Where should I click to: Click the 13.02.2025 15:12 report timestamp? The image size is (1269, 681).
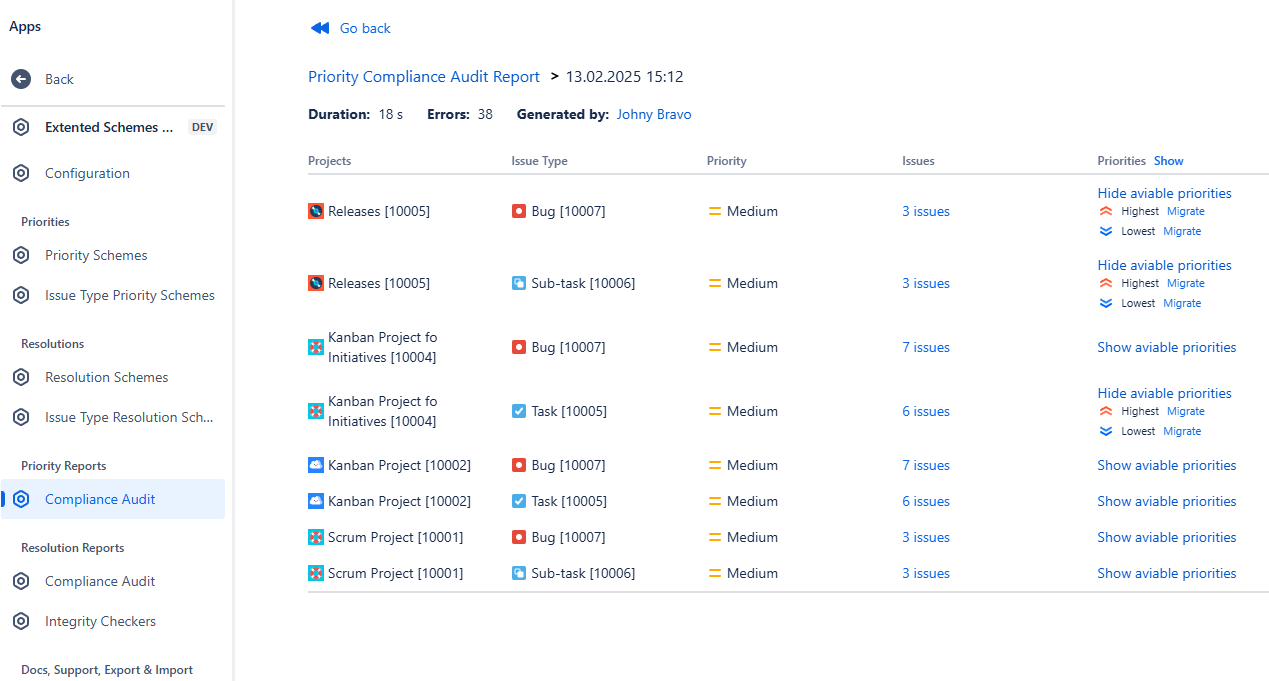coord(625,77)
